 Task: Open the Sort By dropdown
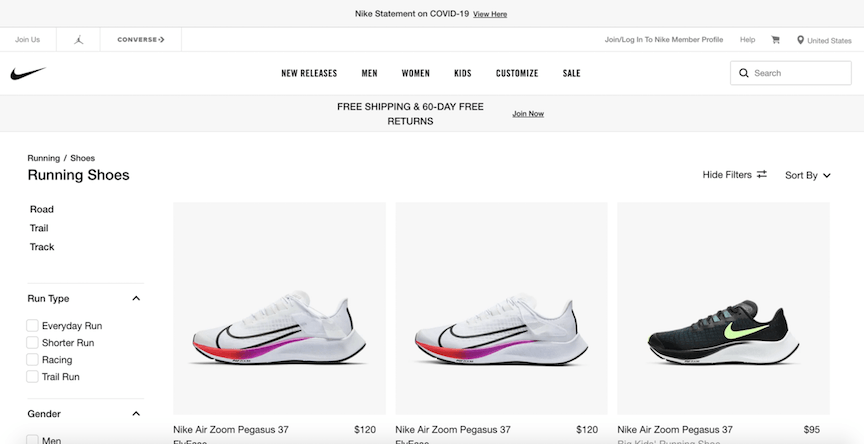pos(807,175)
